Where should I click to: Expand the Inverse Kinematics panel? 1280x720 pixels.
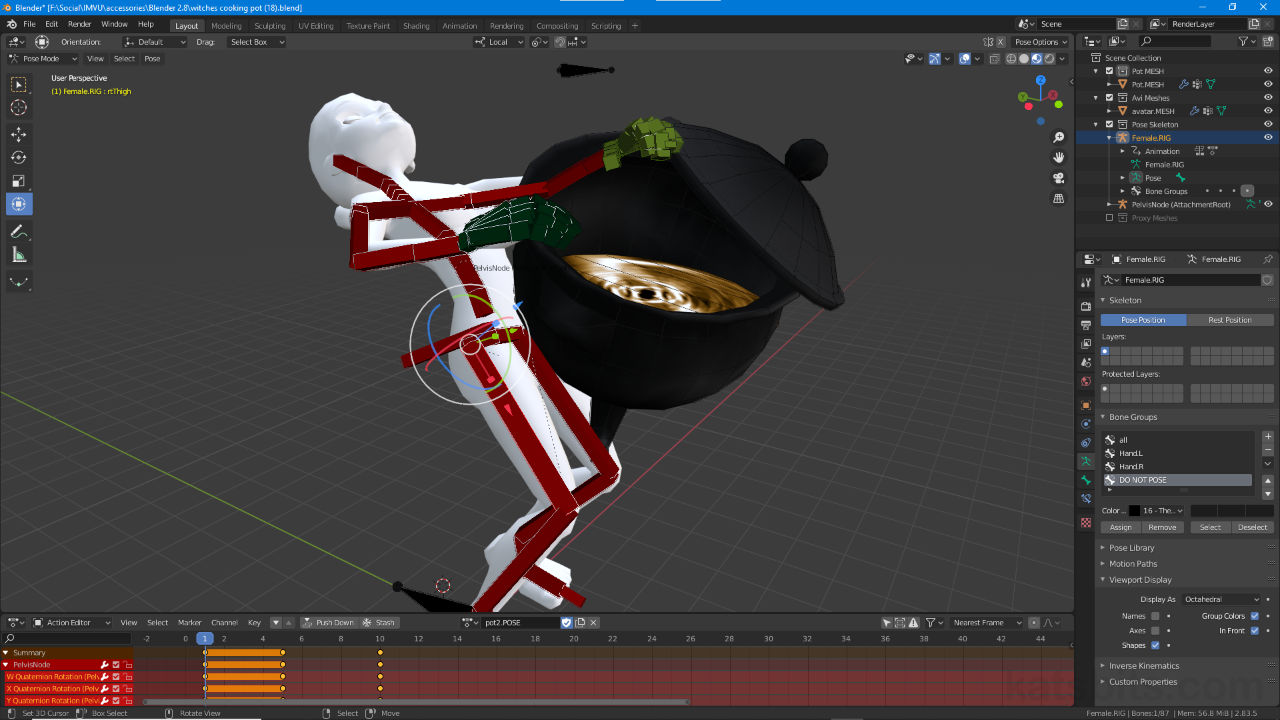click(x=1143, y=666)
